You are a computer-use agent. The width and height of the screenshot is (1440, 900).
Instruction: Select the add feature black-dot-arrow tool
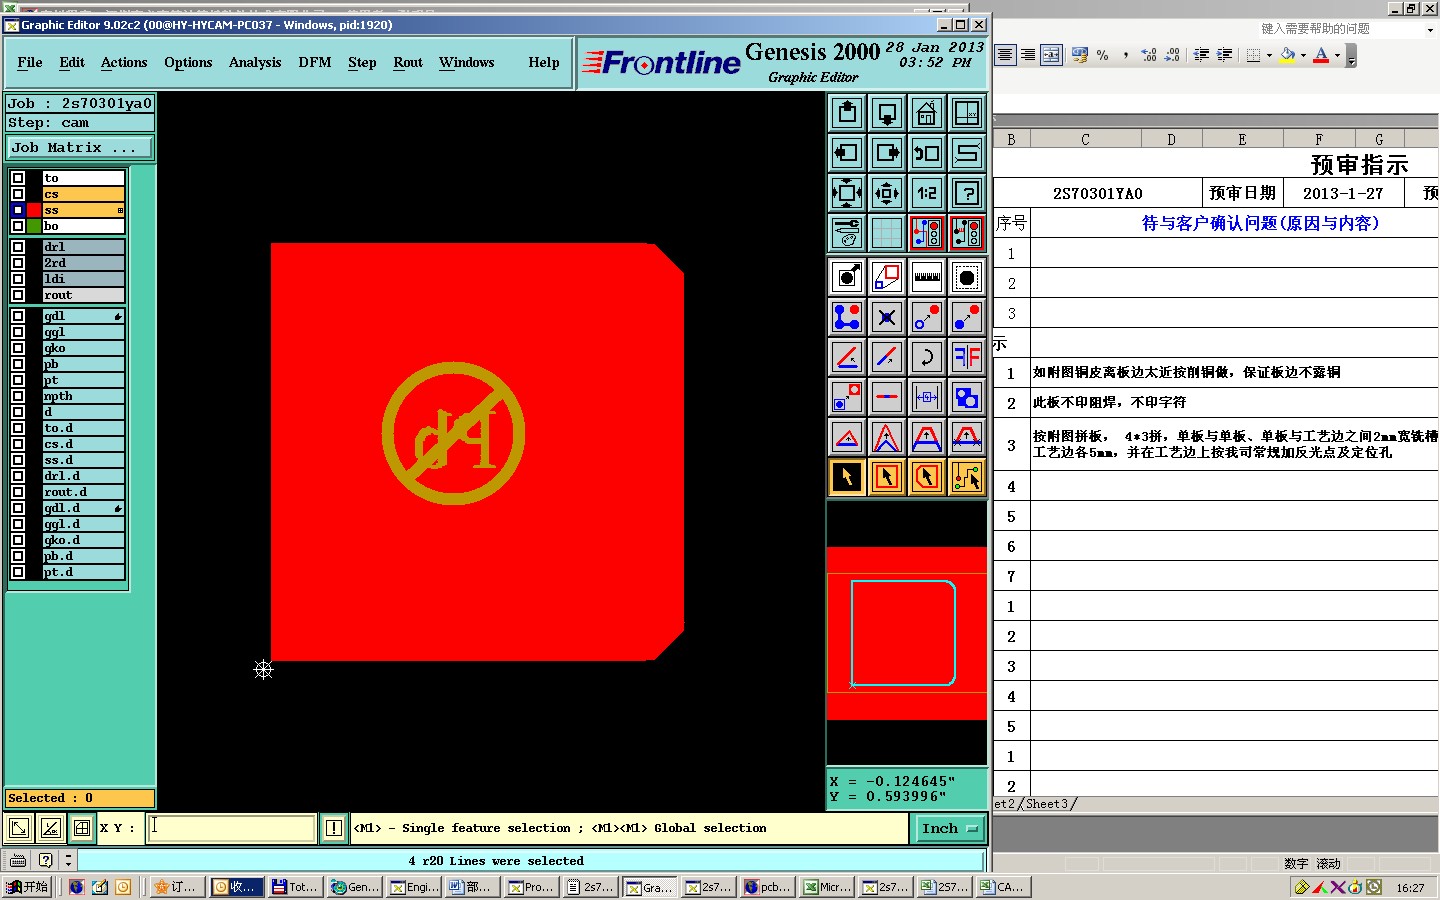click(x=847, y=277)
